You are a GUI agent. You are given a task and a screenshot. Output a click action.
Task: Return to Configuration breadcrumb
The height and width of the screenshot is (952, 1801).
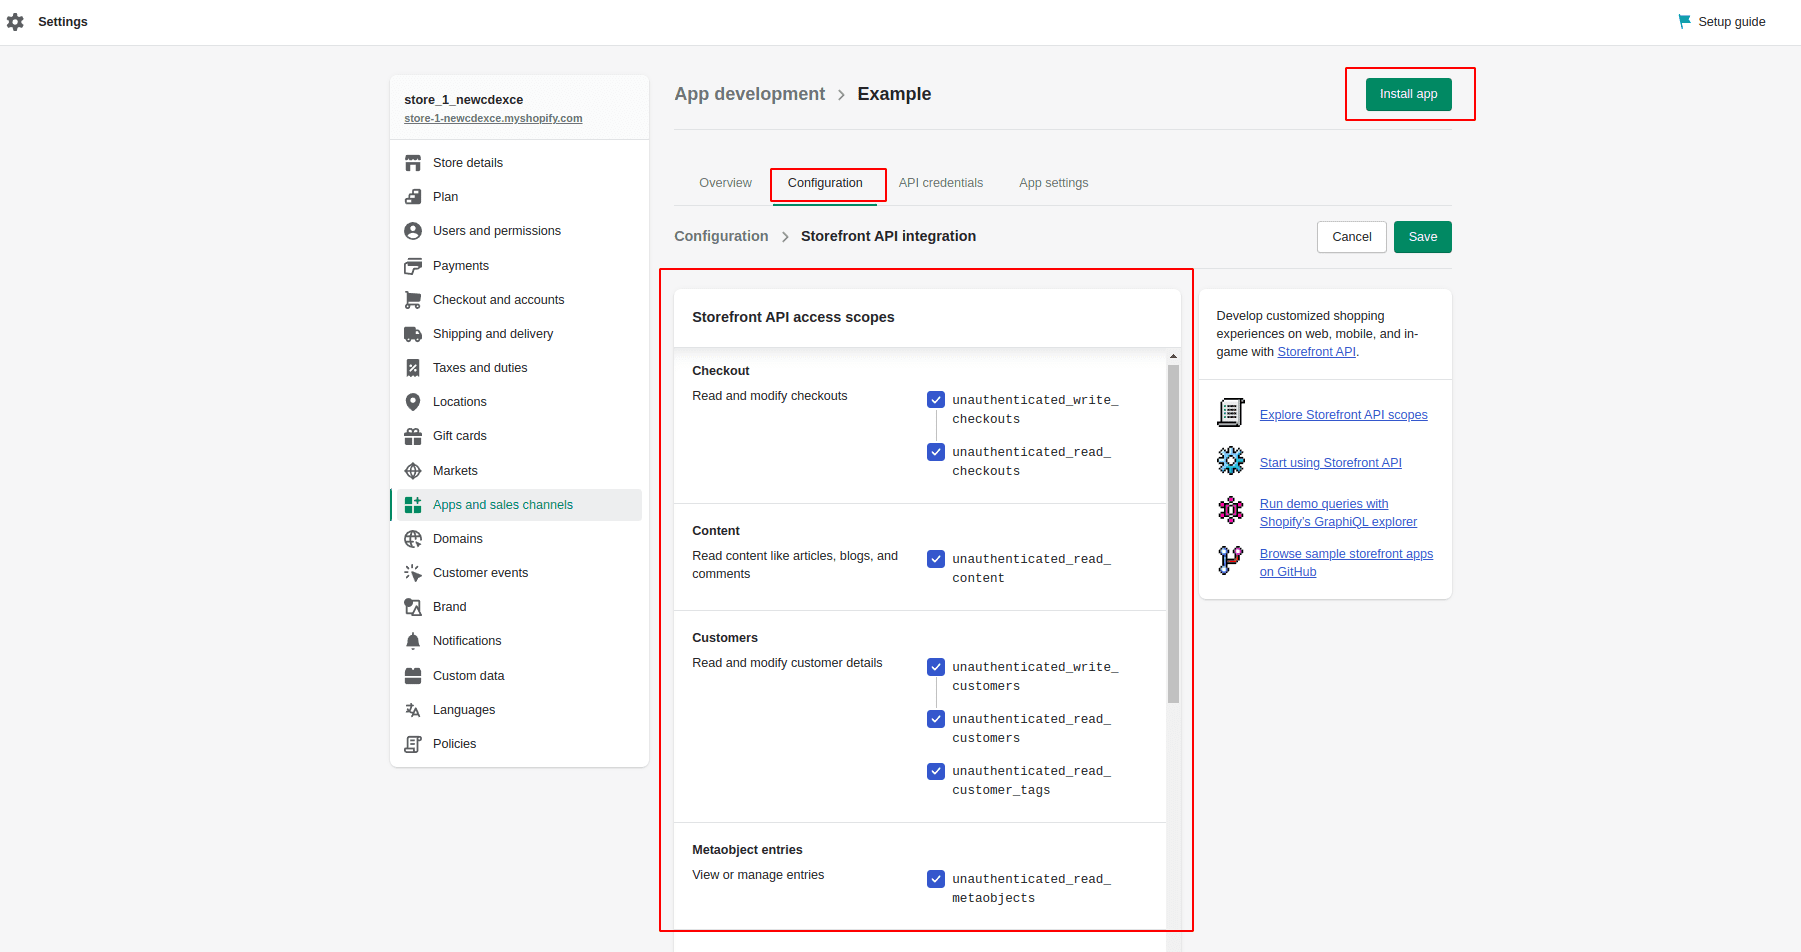pos(721,236)
